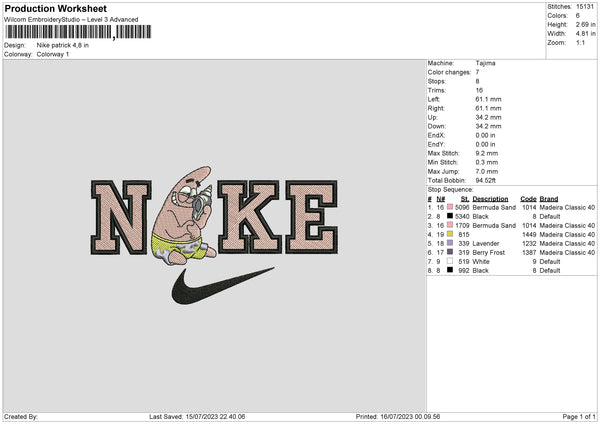This screenshot has height=424, width=600.
Task: Click the letter K of the design
Action: point(249,217)
